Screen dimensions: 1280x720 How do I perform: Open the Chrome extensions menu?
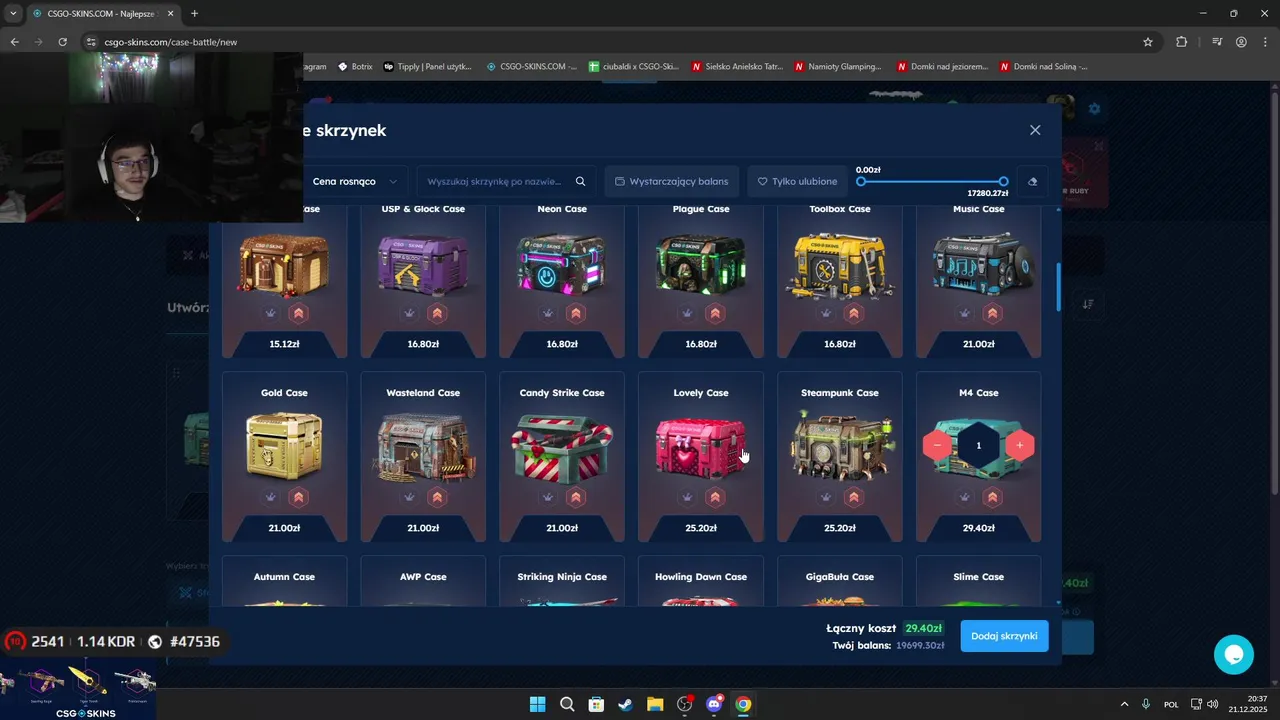tap(1182, 42)
